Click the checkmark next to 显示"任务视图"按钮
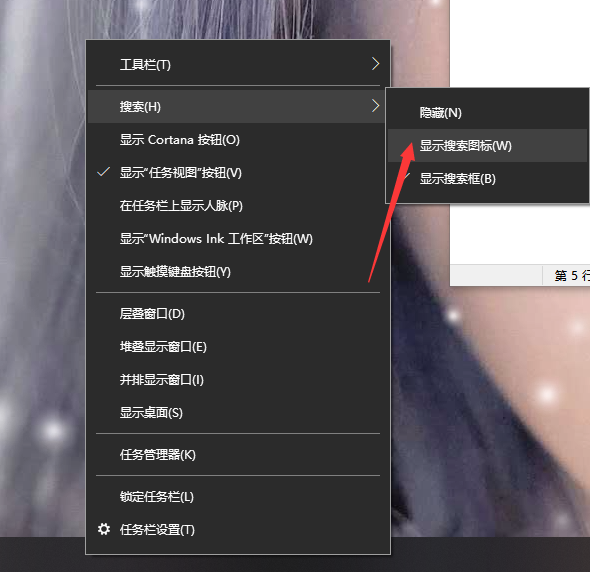 tap(103, 172)
